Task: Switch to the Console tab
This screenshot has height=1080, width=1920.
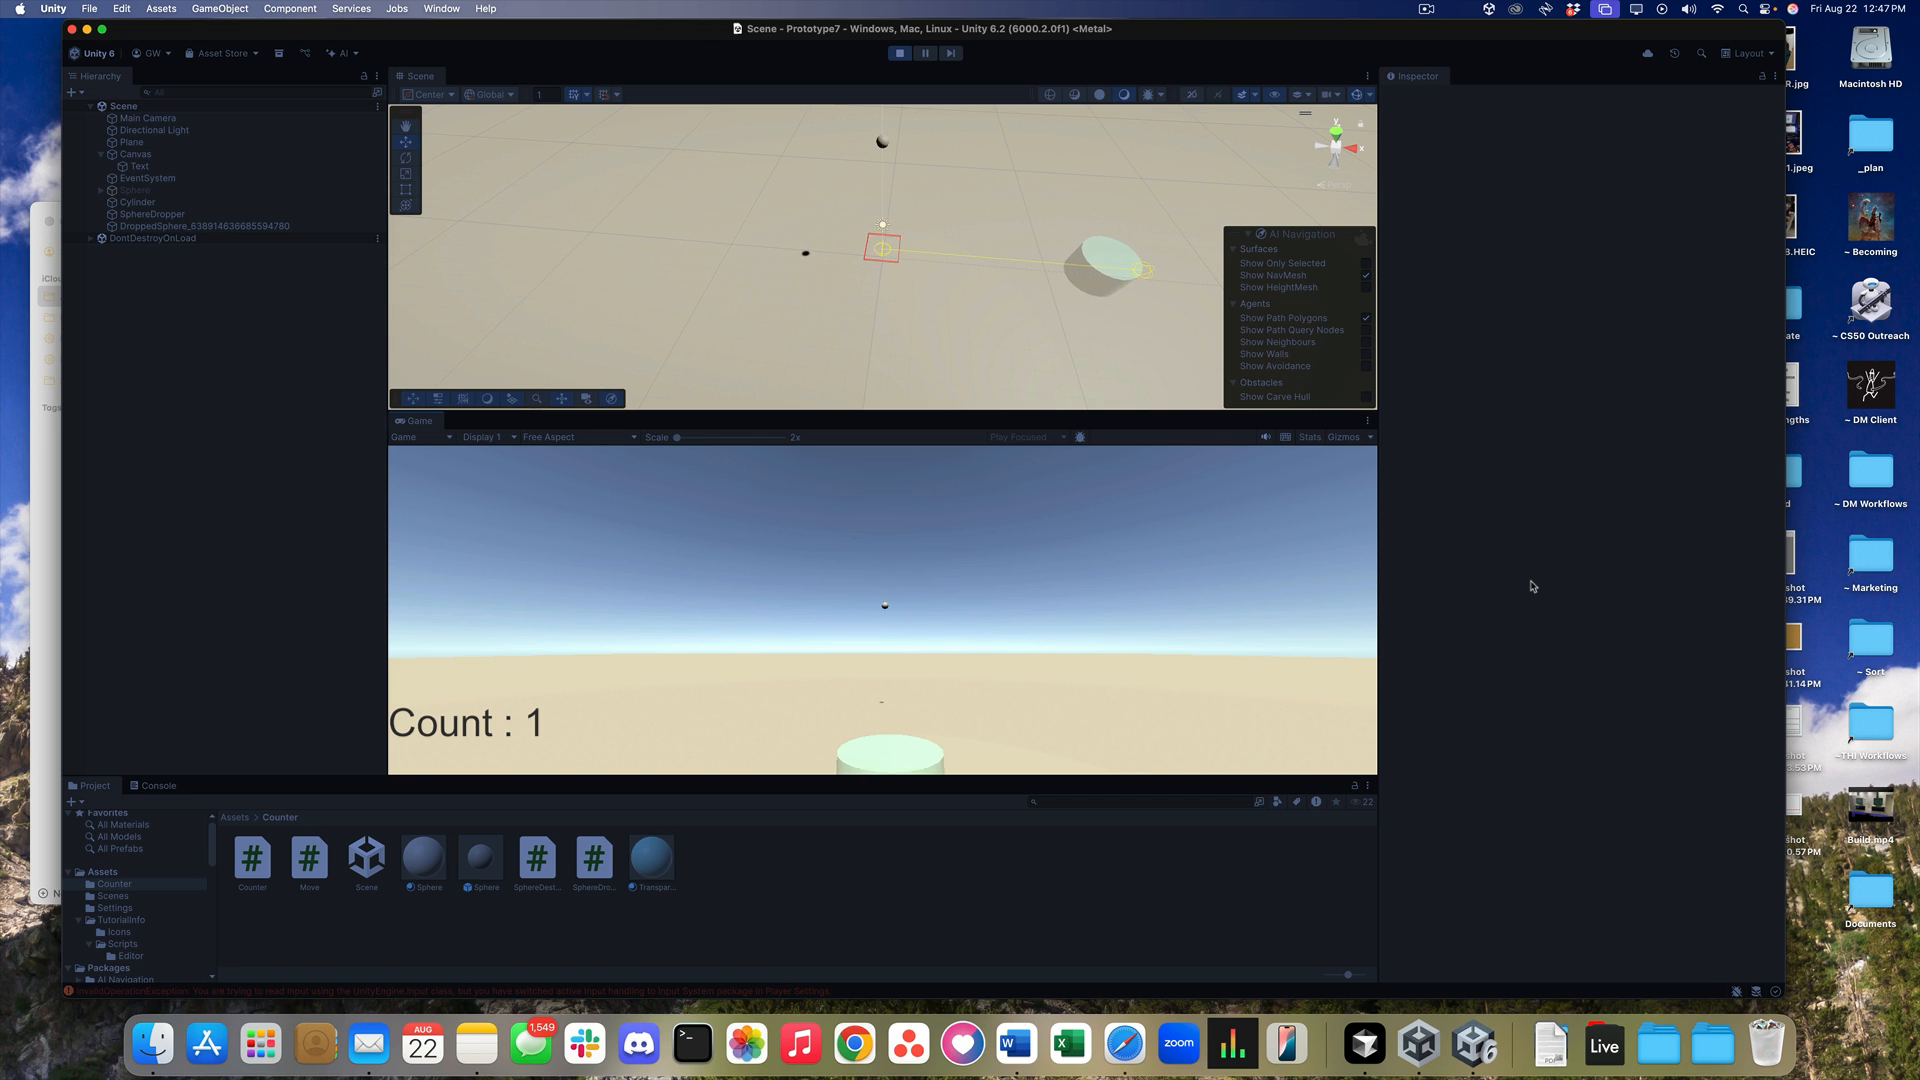Action: (x=153, y=785)
